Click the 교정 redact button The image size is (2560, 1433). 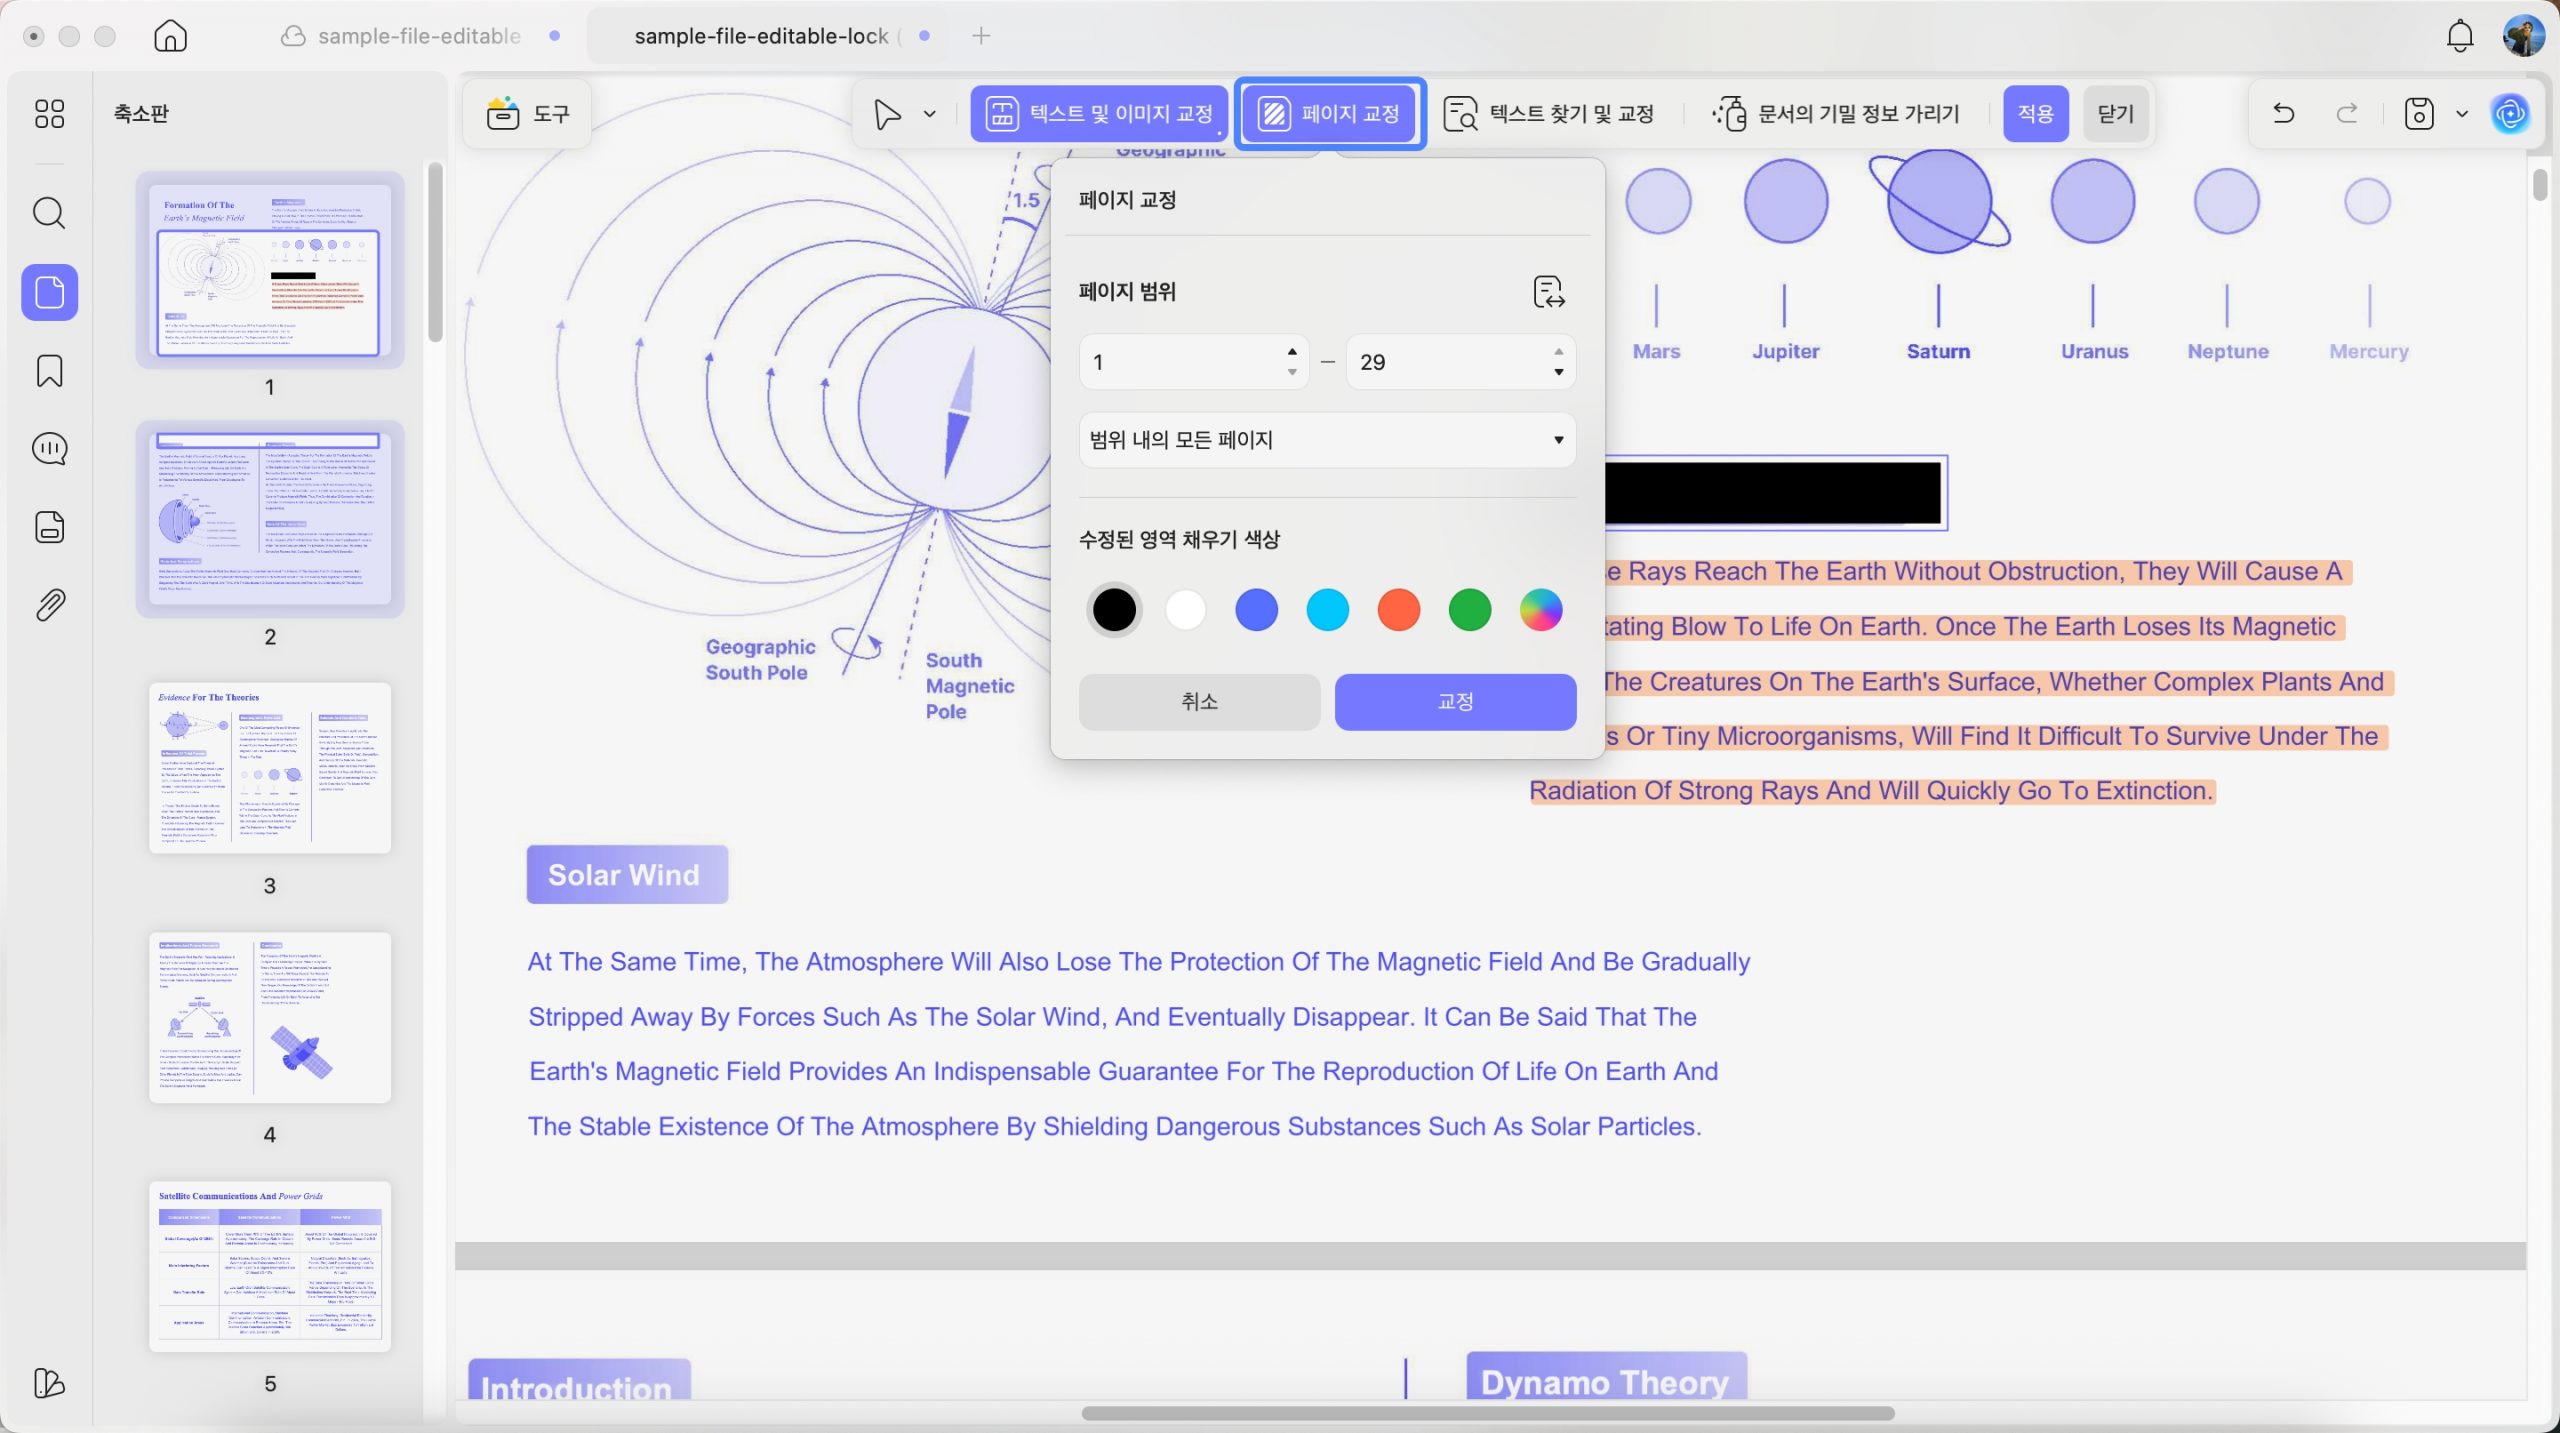[x=1455, y=702]
